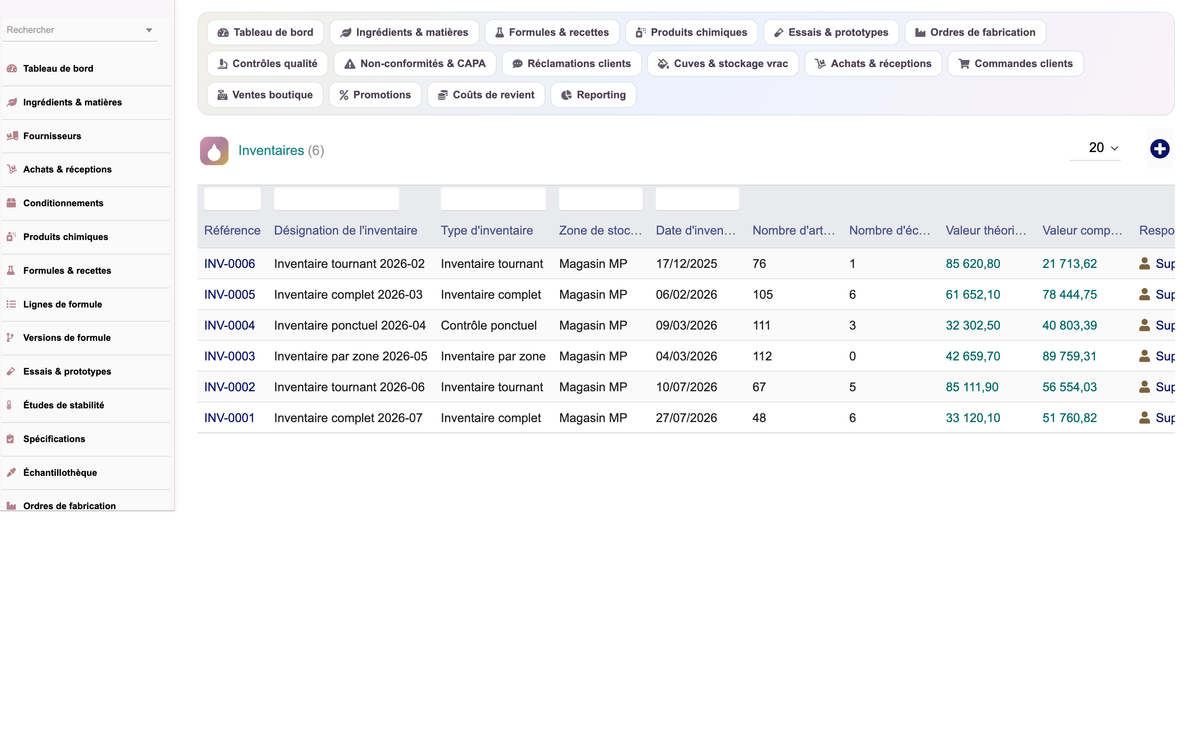Screen dimensions: 1200x750
Task: Sort by Nombre d'articles column header
Action: point(794,230)
